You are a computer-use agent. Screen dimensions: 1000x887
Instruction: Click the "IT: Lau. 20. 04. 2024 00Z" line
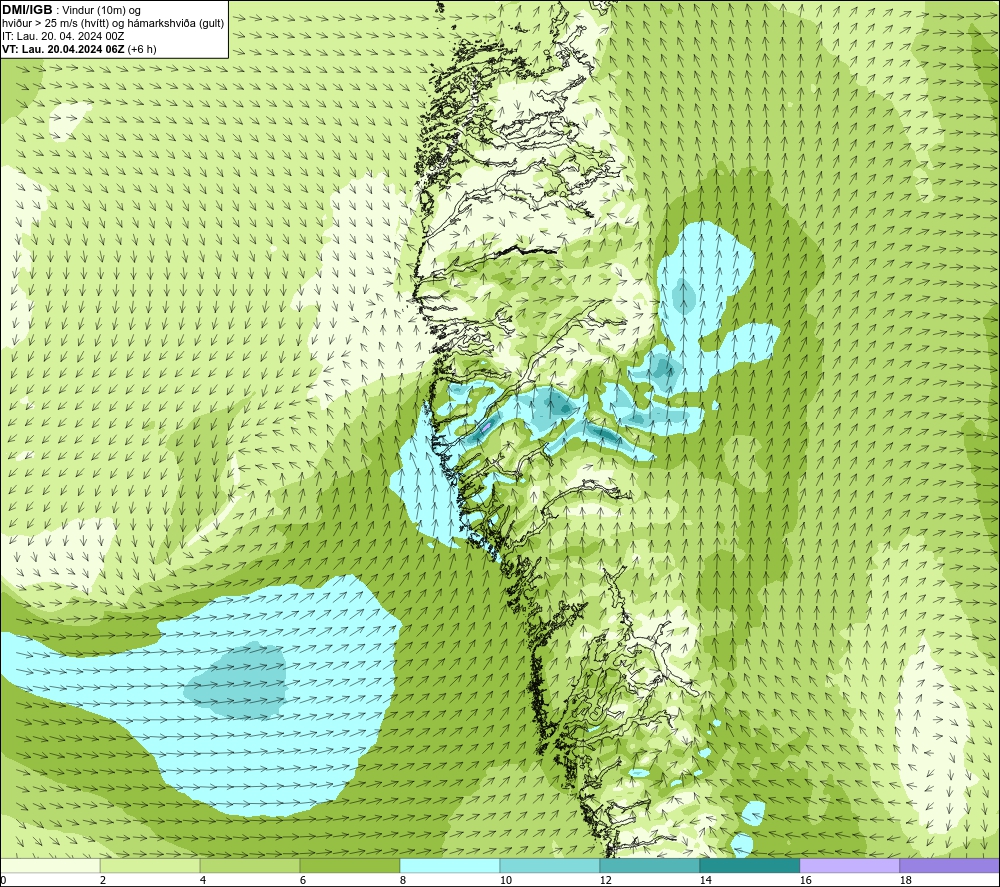pyautogui.click(x=63, y=36)
